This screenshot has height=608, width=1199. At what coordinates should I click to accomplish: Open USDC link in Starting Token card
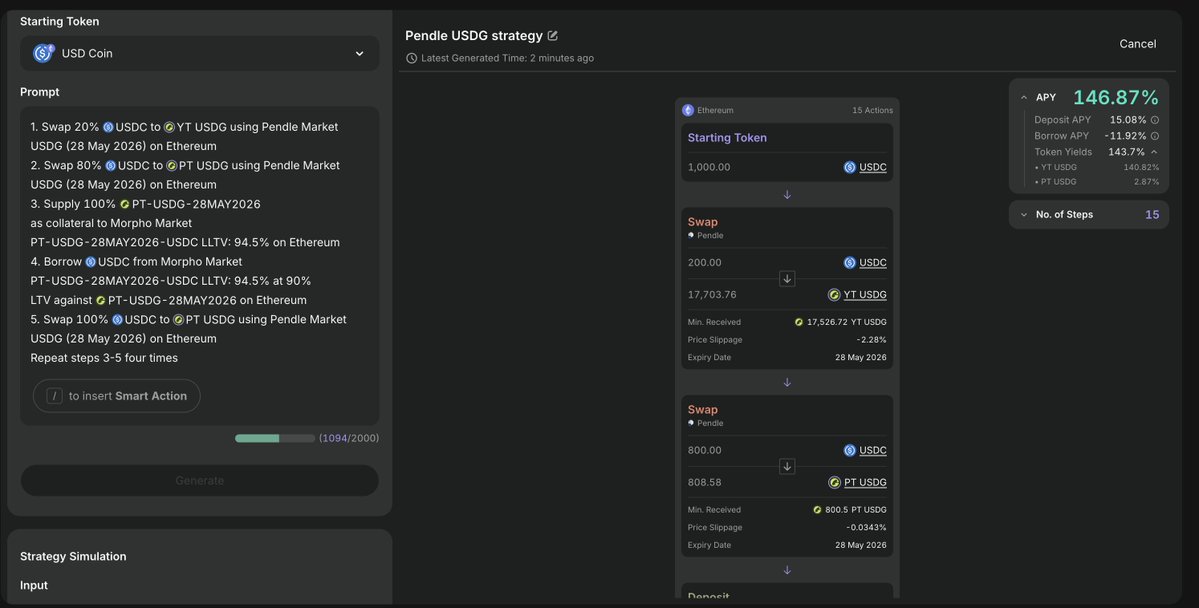tap(872, 167)
